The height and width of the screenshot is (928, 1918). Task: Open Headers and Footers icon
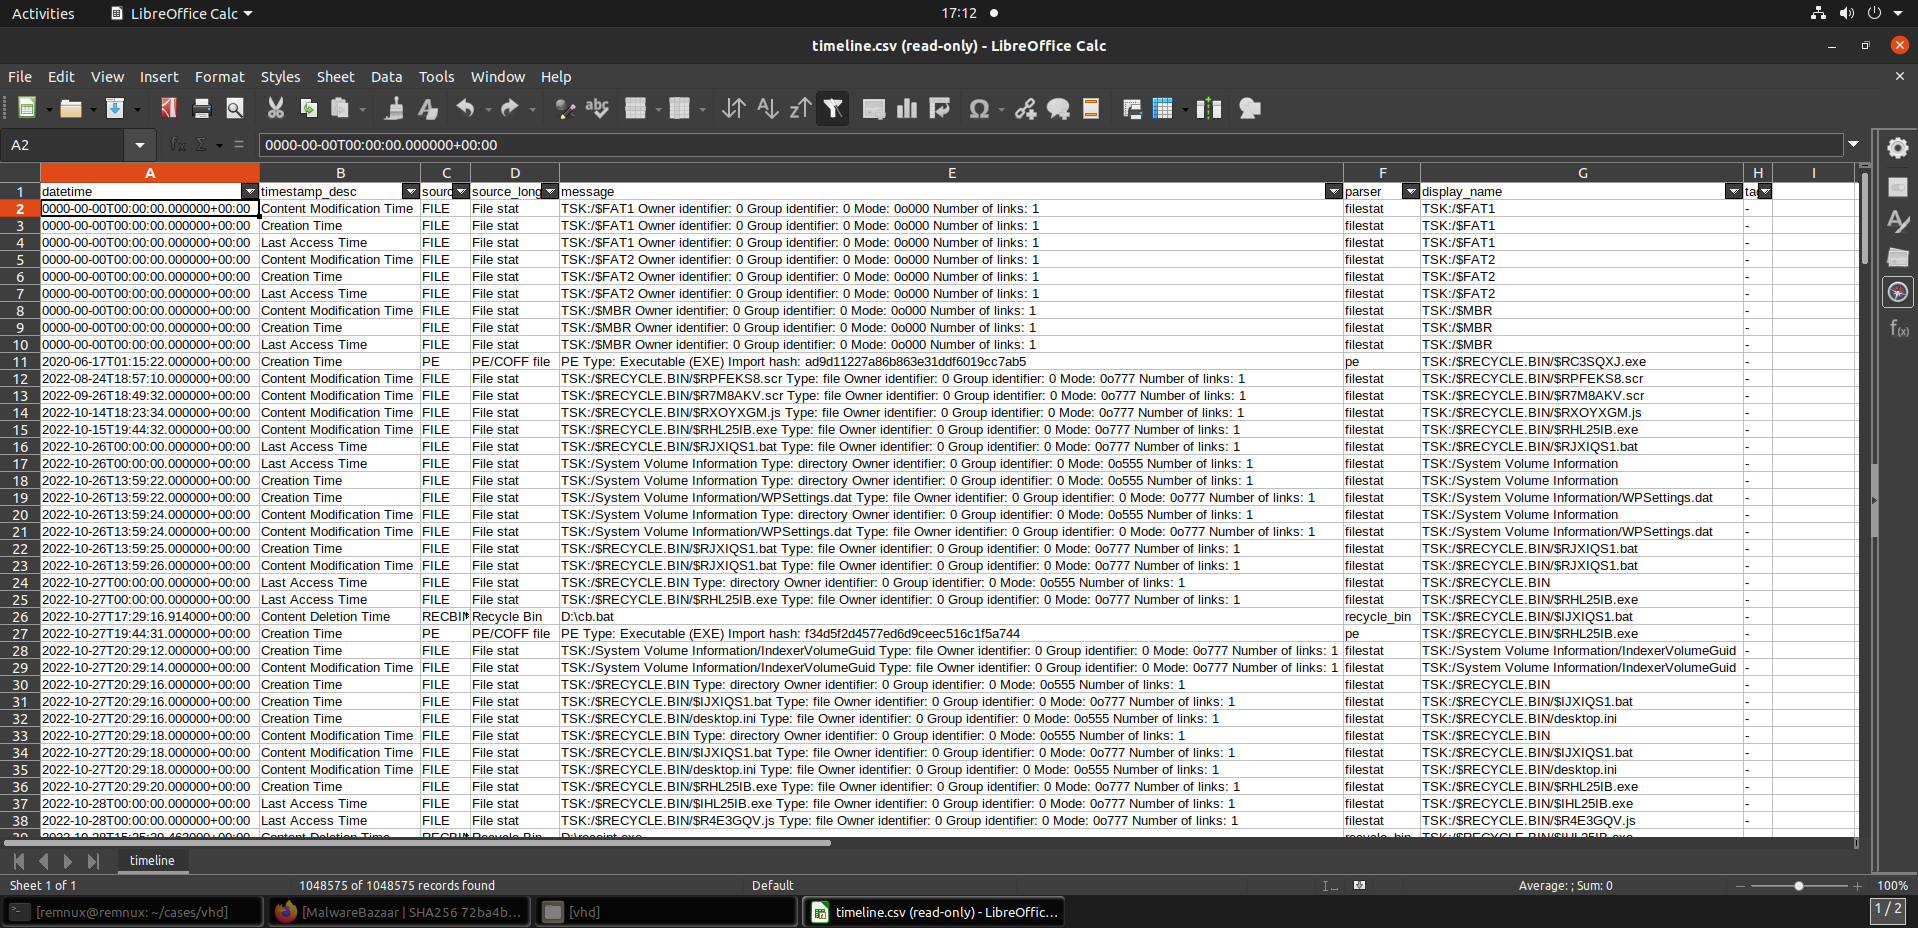point(1091,109)
